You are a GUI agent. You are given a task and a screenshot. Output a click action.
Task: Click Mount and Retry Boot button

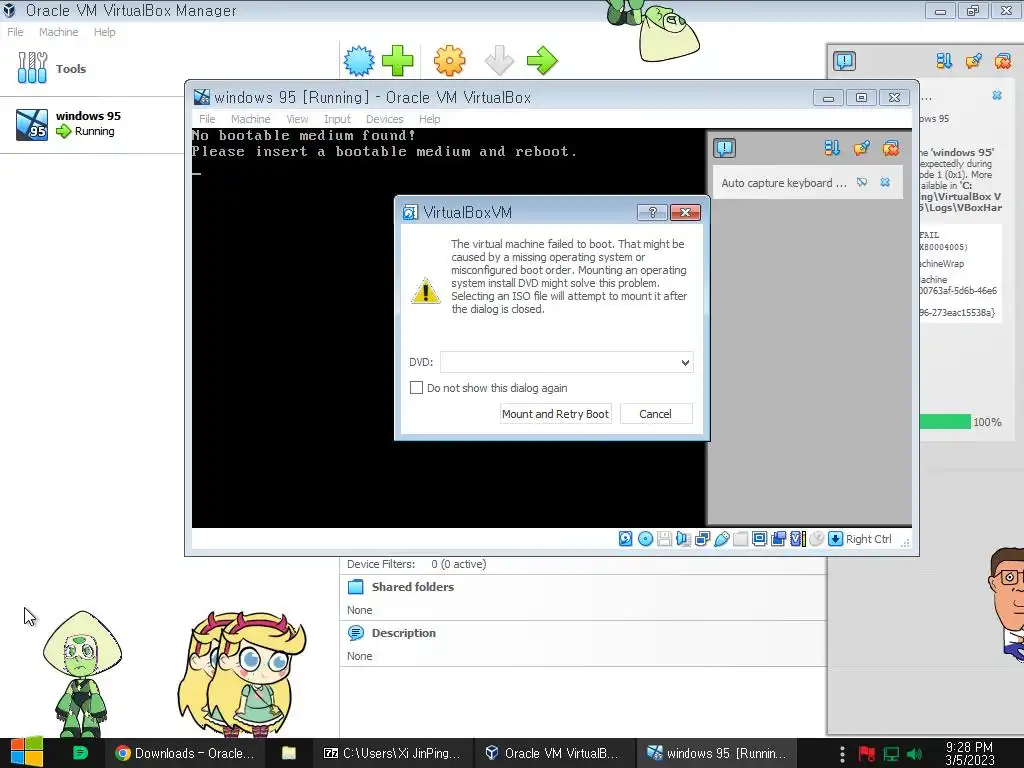coord(555,413)
